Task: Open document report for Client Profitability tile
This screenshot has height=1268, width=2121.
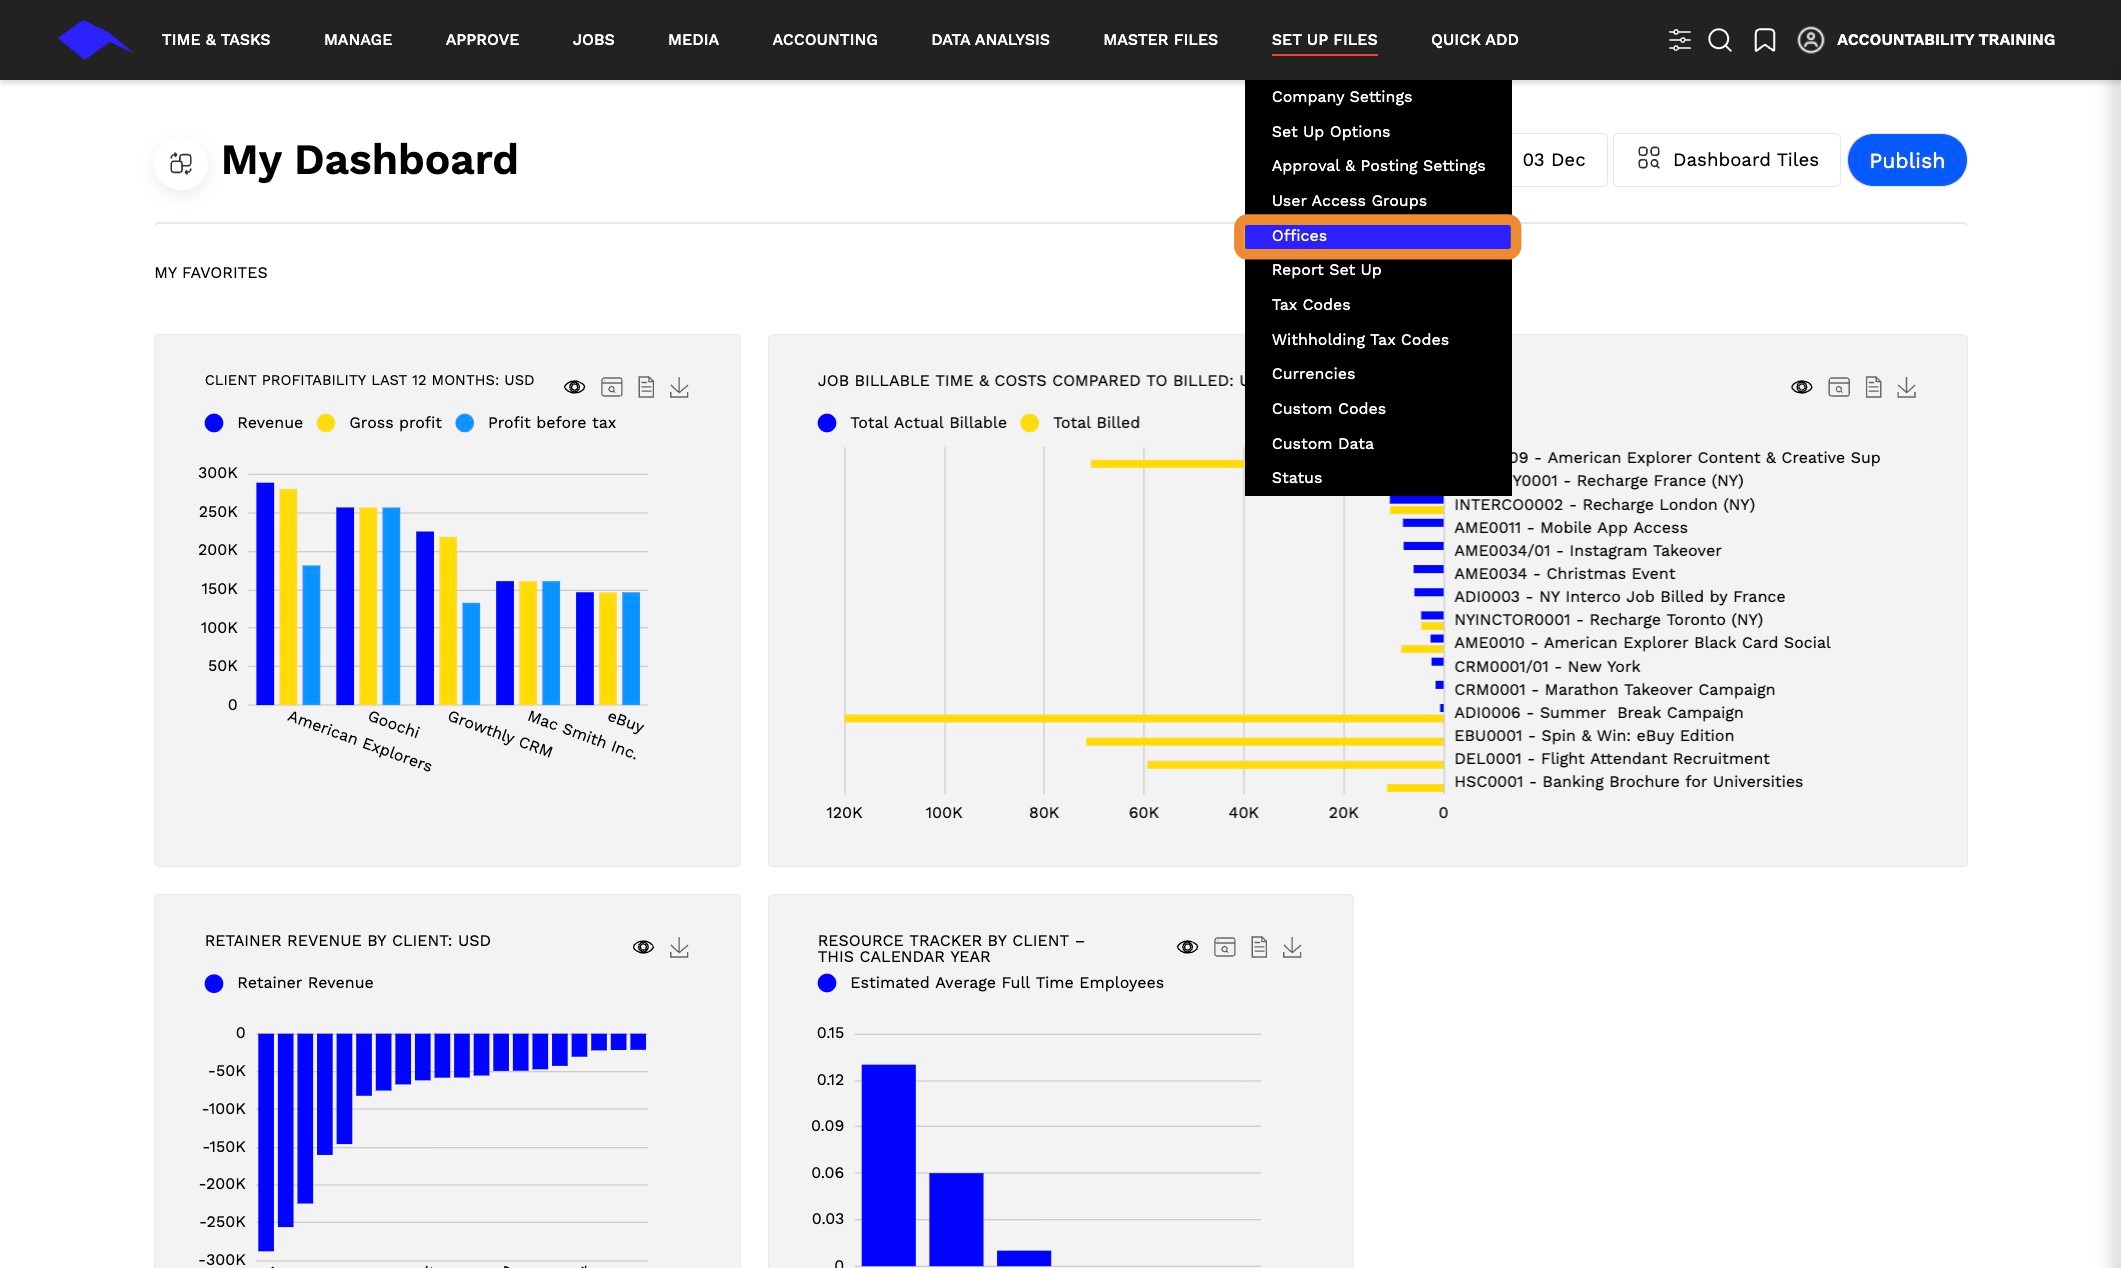Action: [646, 387]
